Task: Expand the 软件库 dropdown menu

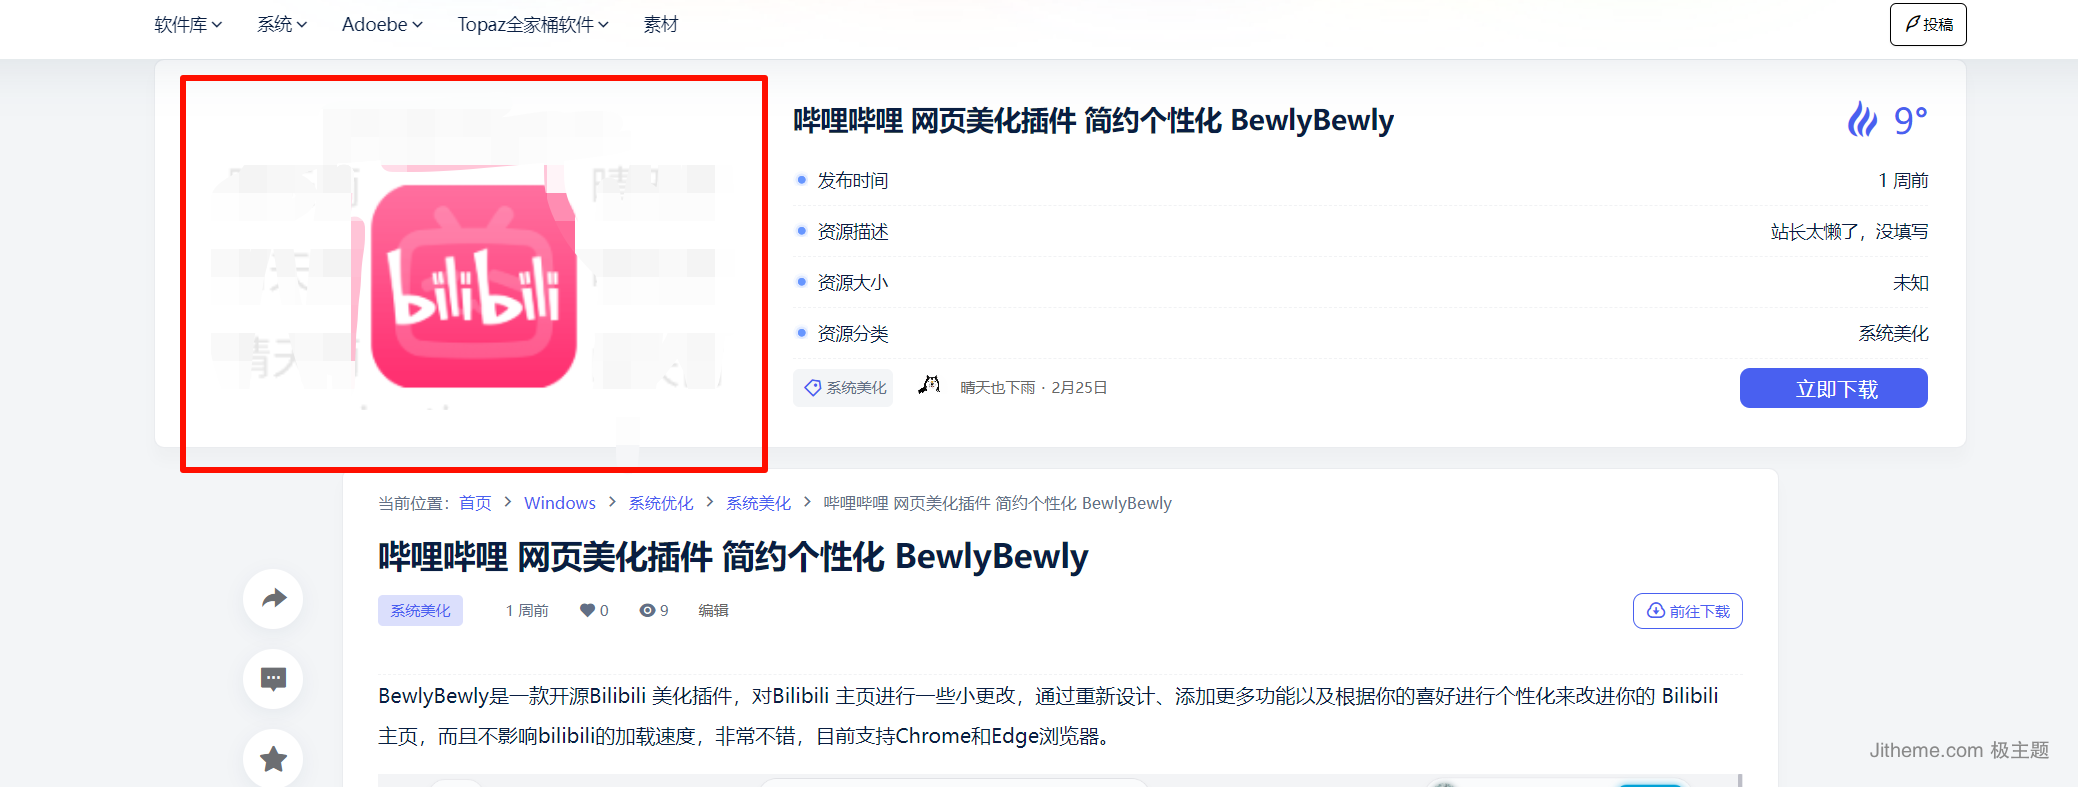Action: click(188, 24)
